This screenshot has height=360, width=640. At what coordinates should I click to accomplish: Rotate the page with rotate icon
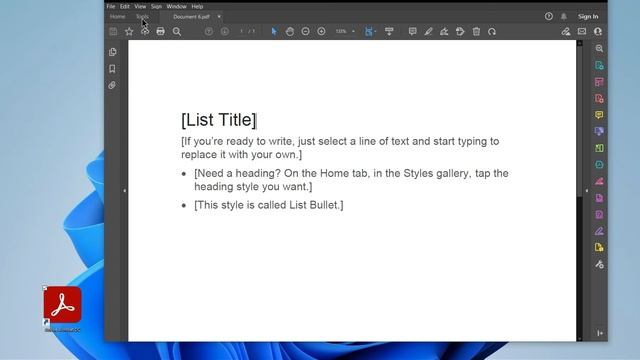[492, 31]
